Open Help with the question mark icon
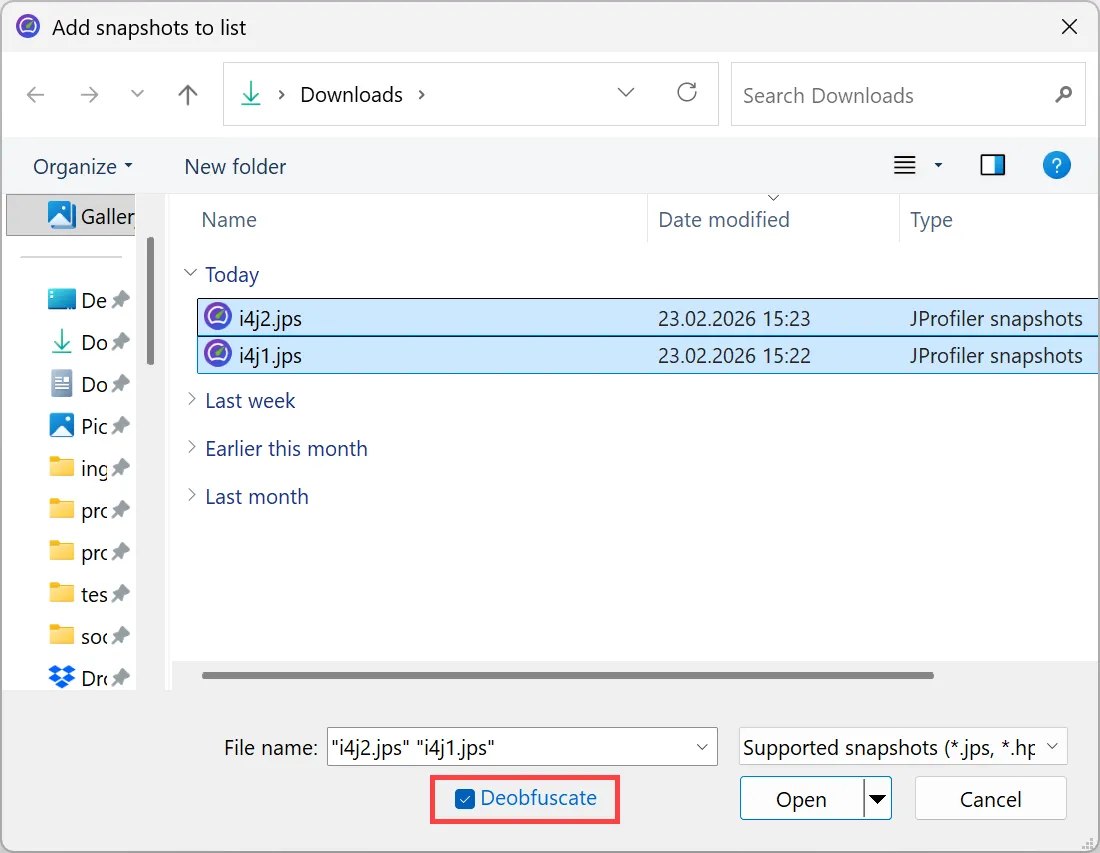The image size is (1100, 853). coord(1057,164)
